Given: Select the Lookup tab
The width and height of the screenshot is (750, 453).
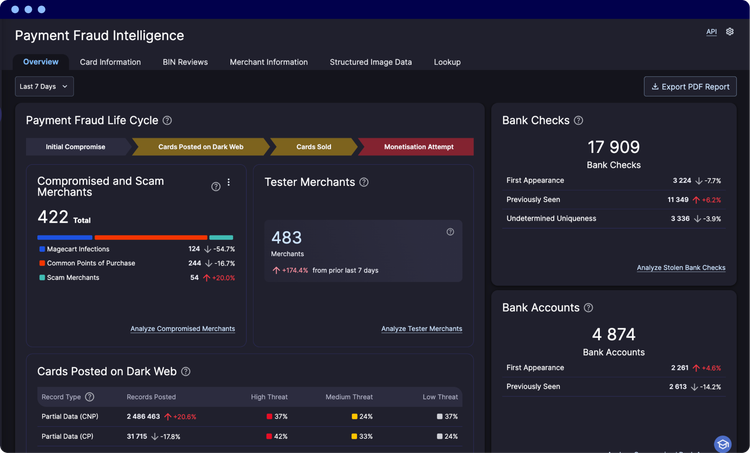Looking at the screenshot, I should pos(447,62).
